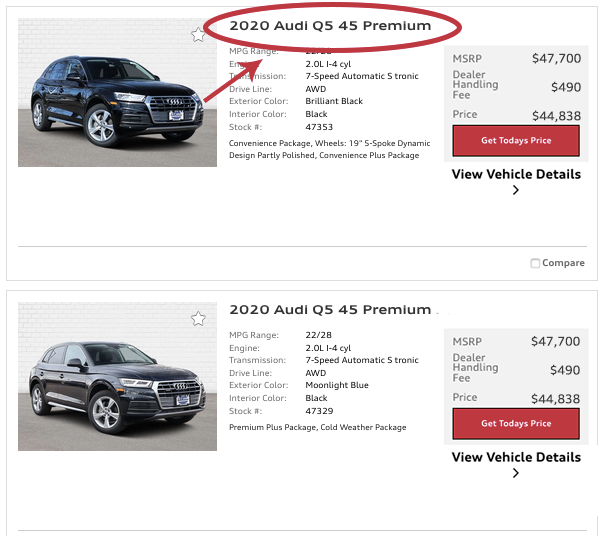
Task: Open View Vehicle Details for stock 47329
Action: (x=516, y=457)
